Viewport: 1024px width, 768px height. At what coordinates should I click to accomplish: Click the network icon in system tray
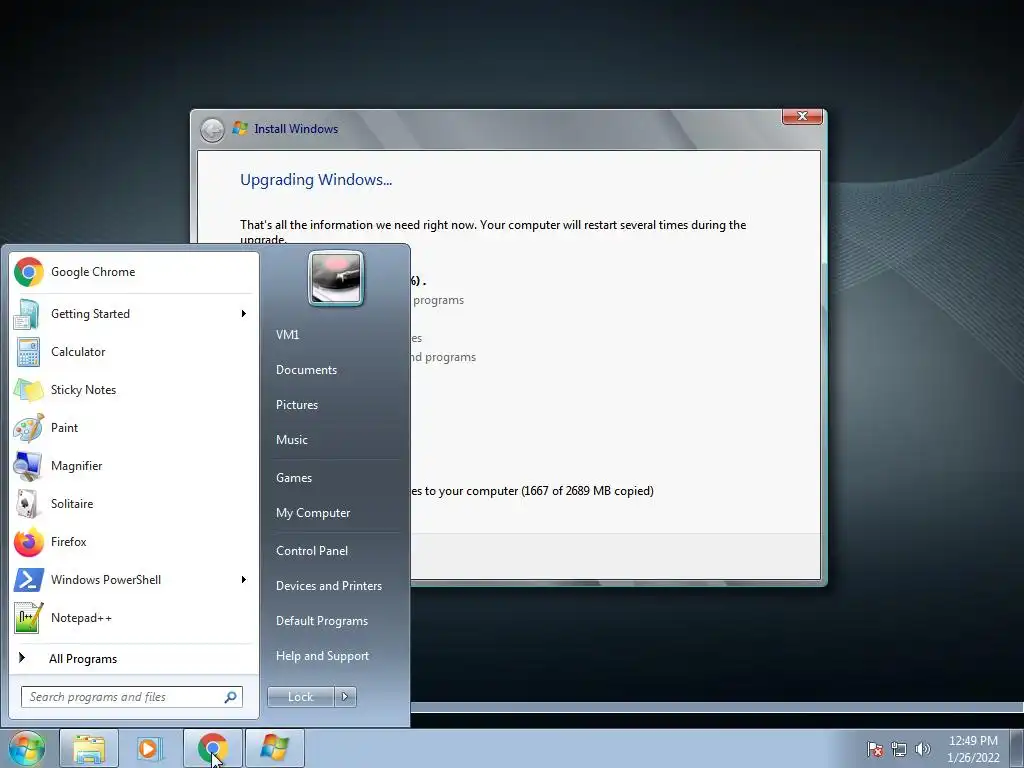click(x=899, y=749)
